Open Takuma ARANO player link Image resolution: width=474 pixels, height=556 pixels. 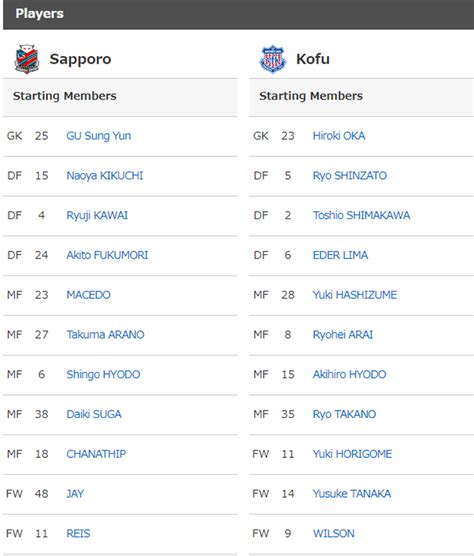tap(105, 334)
